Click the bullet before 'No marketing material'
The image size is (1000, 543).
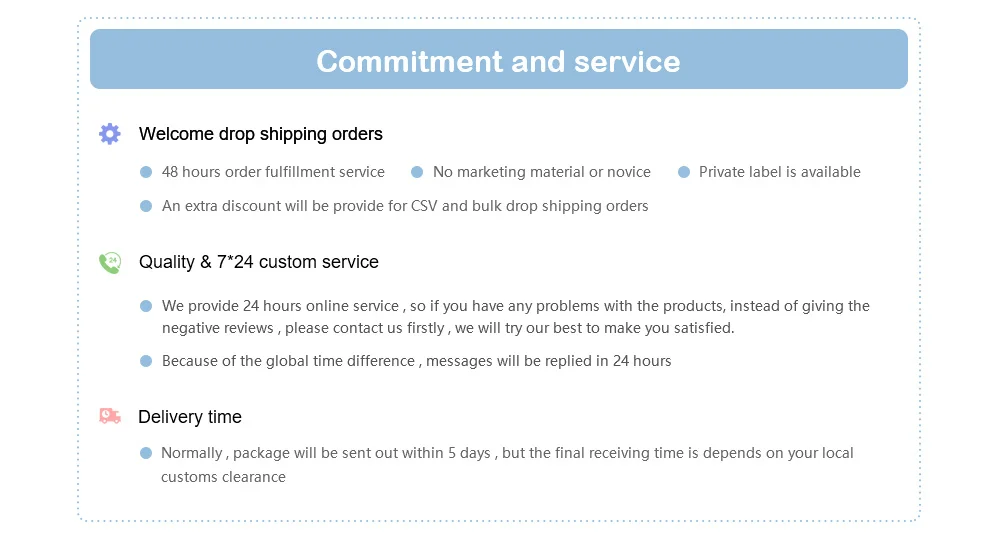(x=417, y=172)
